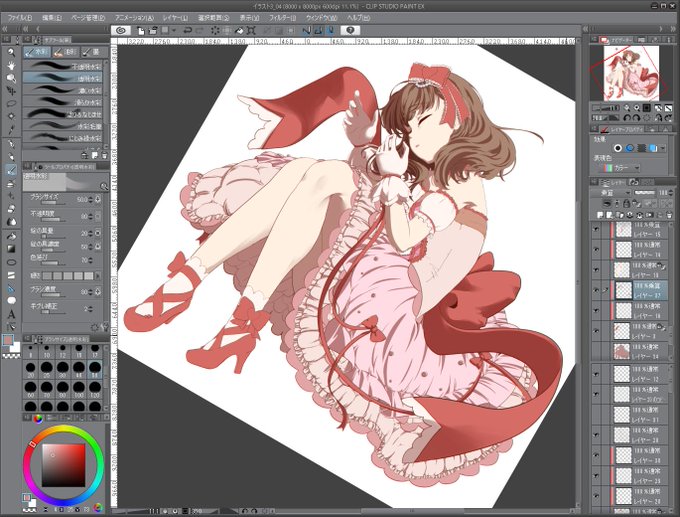
Task: Click the color wheel square saturation area
Action: click(63, 465)
